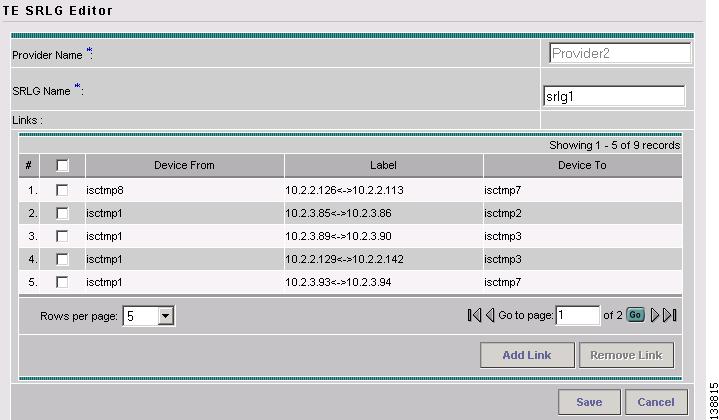Jump to the last page of records
719x420 pixels.
[x=670, y=315]
